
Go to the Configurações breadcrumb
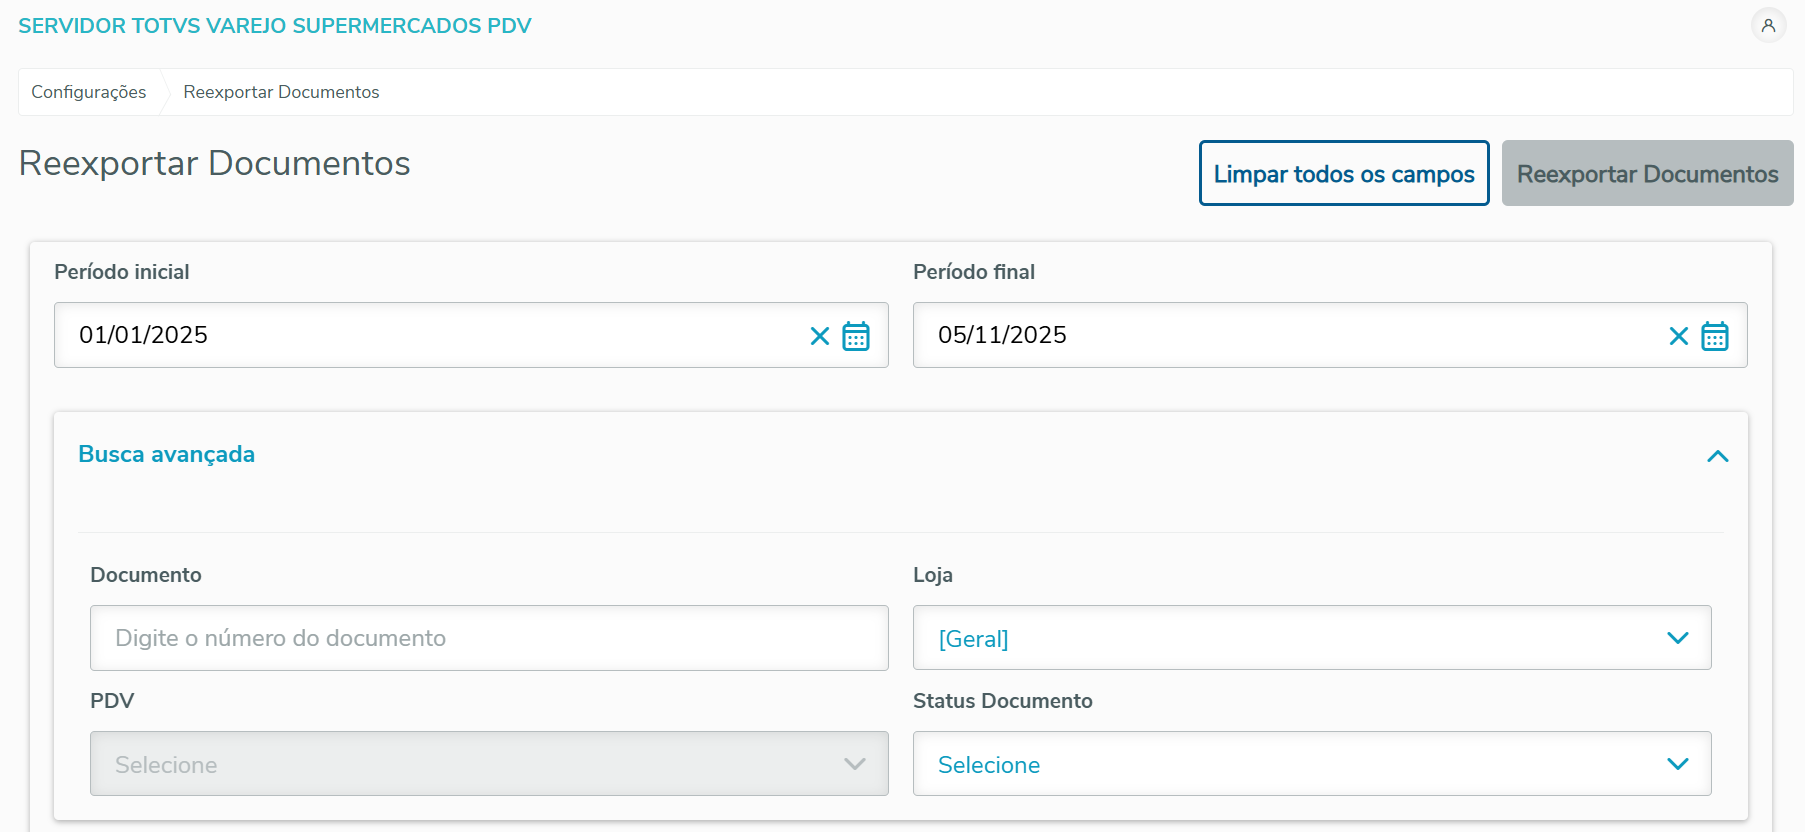point(89,92)
